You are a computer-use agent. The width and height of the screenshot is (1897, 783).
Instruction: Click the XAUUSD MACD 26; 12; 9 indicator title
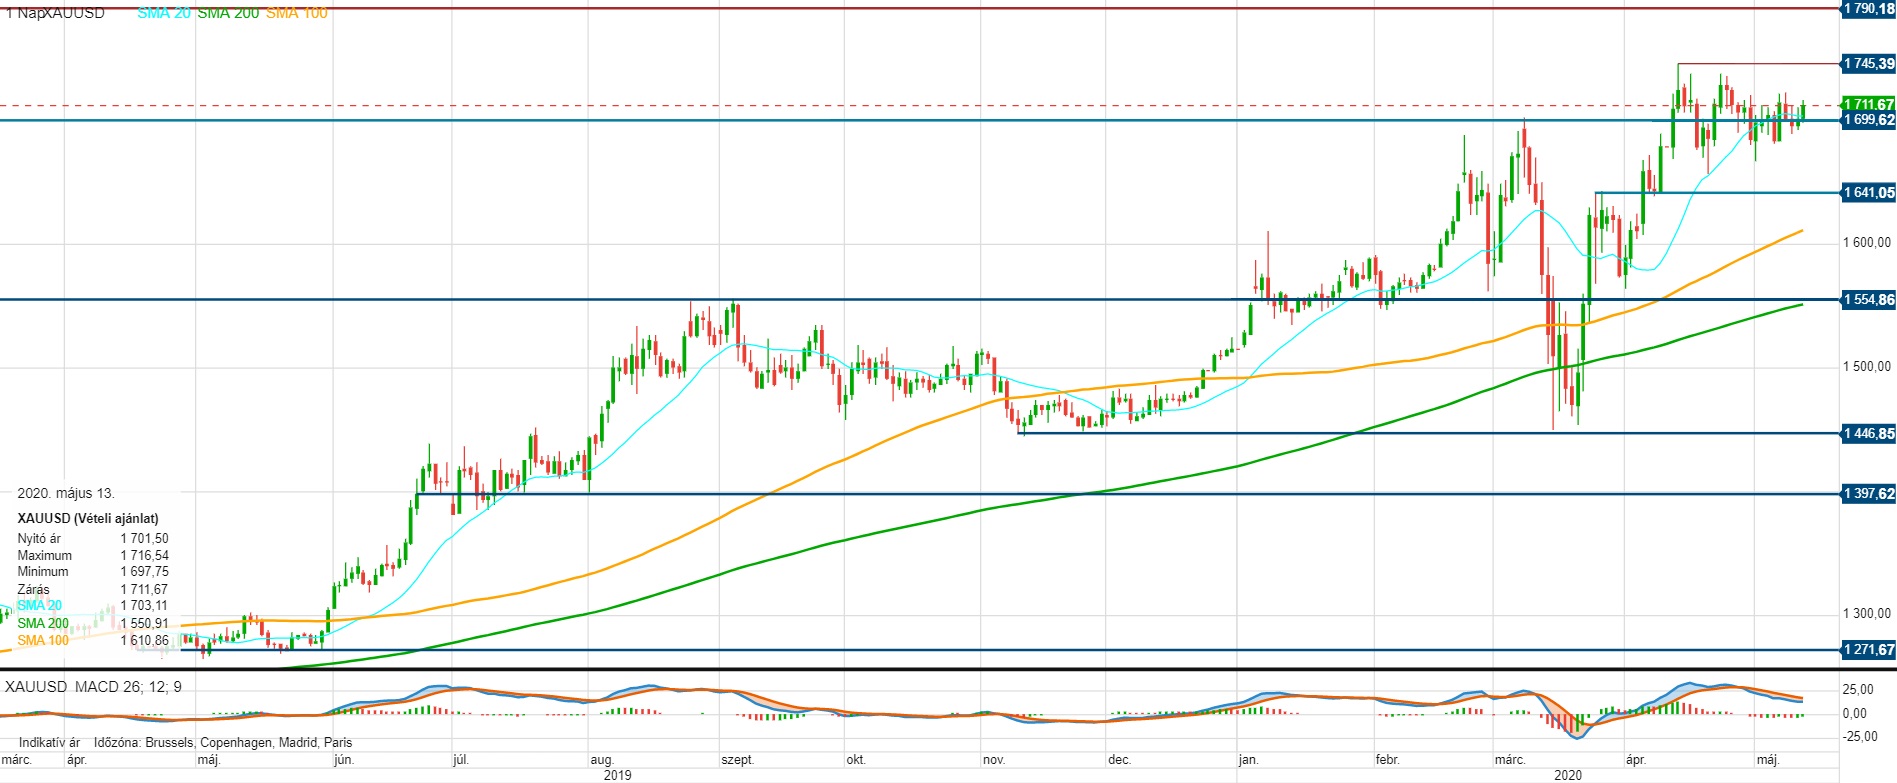click(93, 687)
